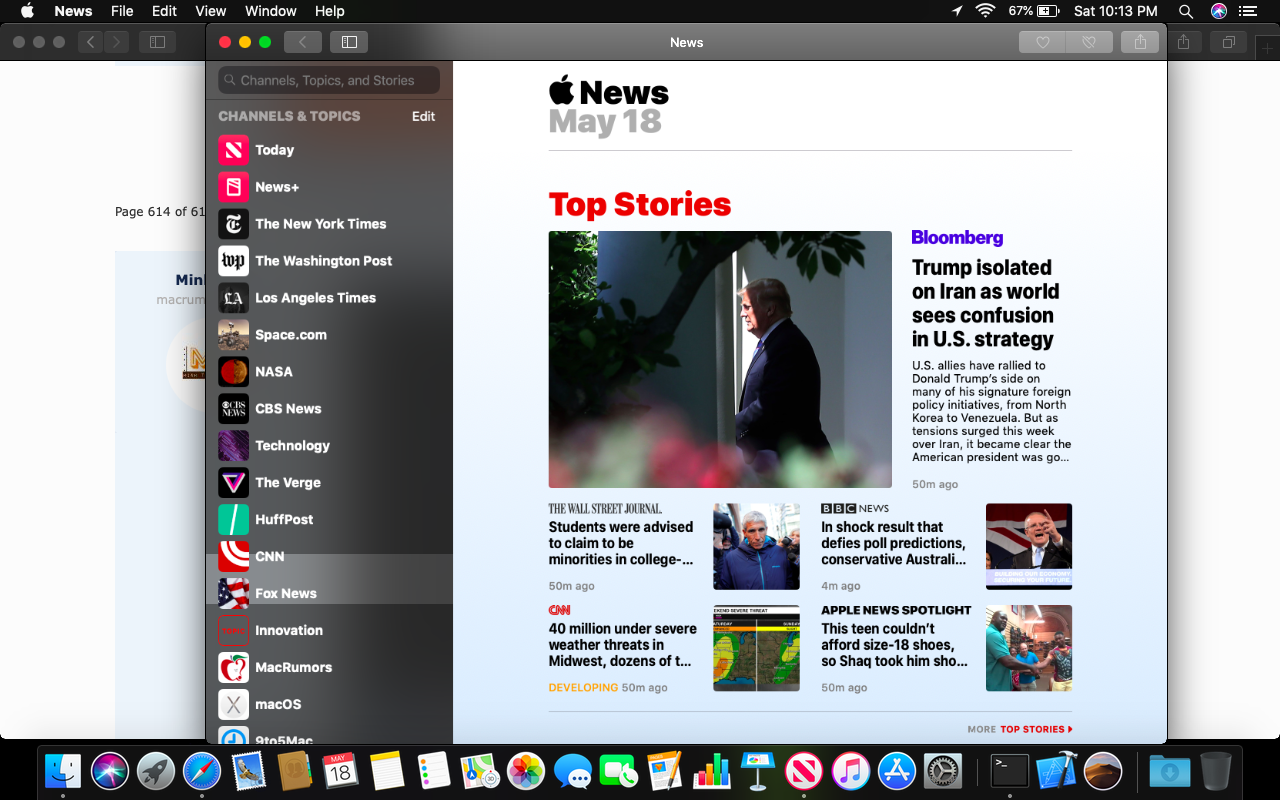Open the Help menu
Image resolution: width=1280 pixels, height=800 pixels.
click(x=329, y=11)
